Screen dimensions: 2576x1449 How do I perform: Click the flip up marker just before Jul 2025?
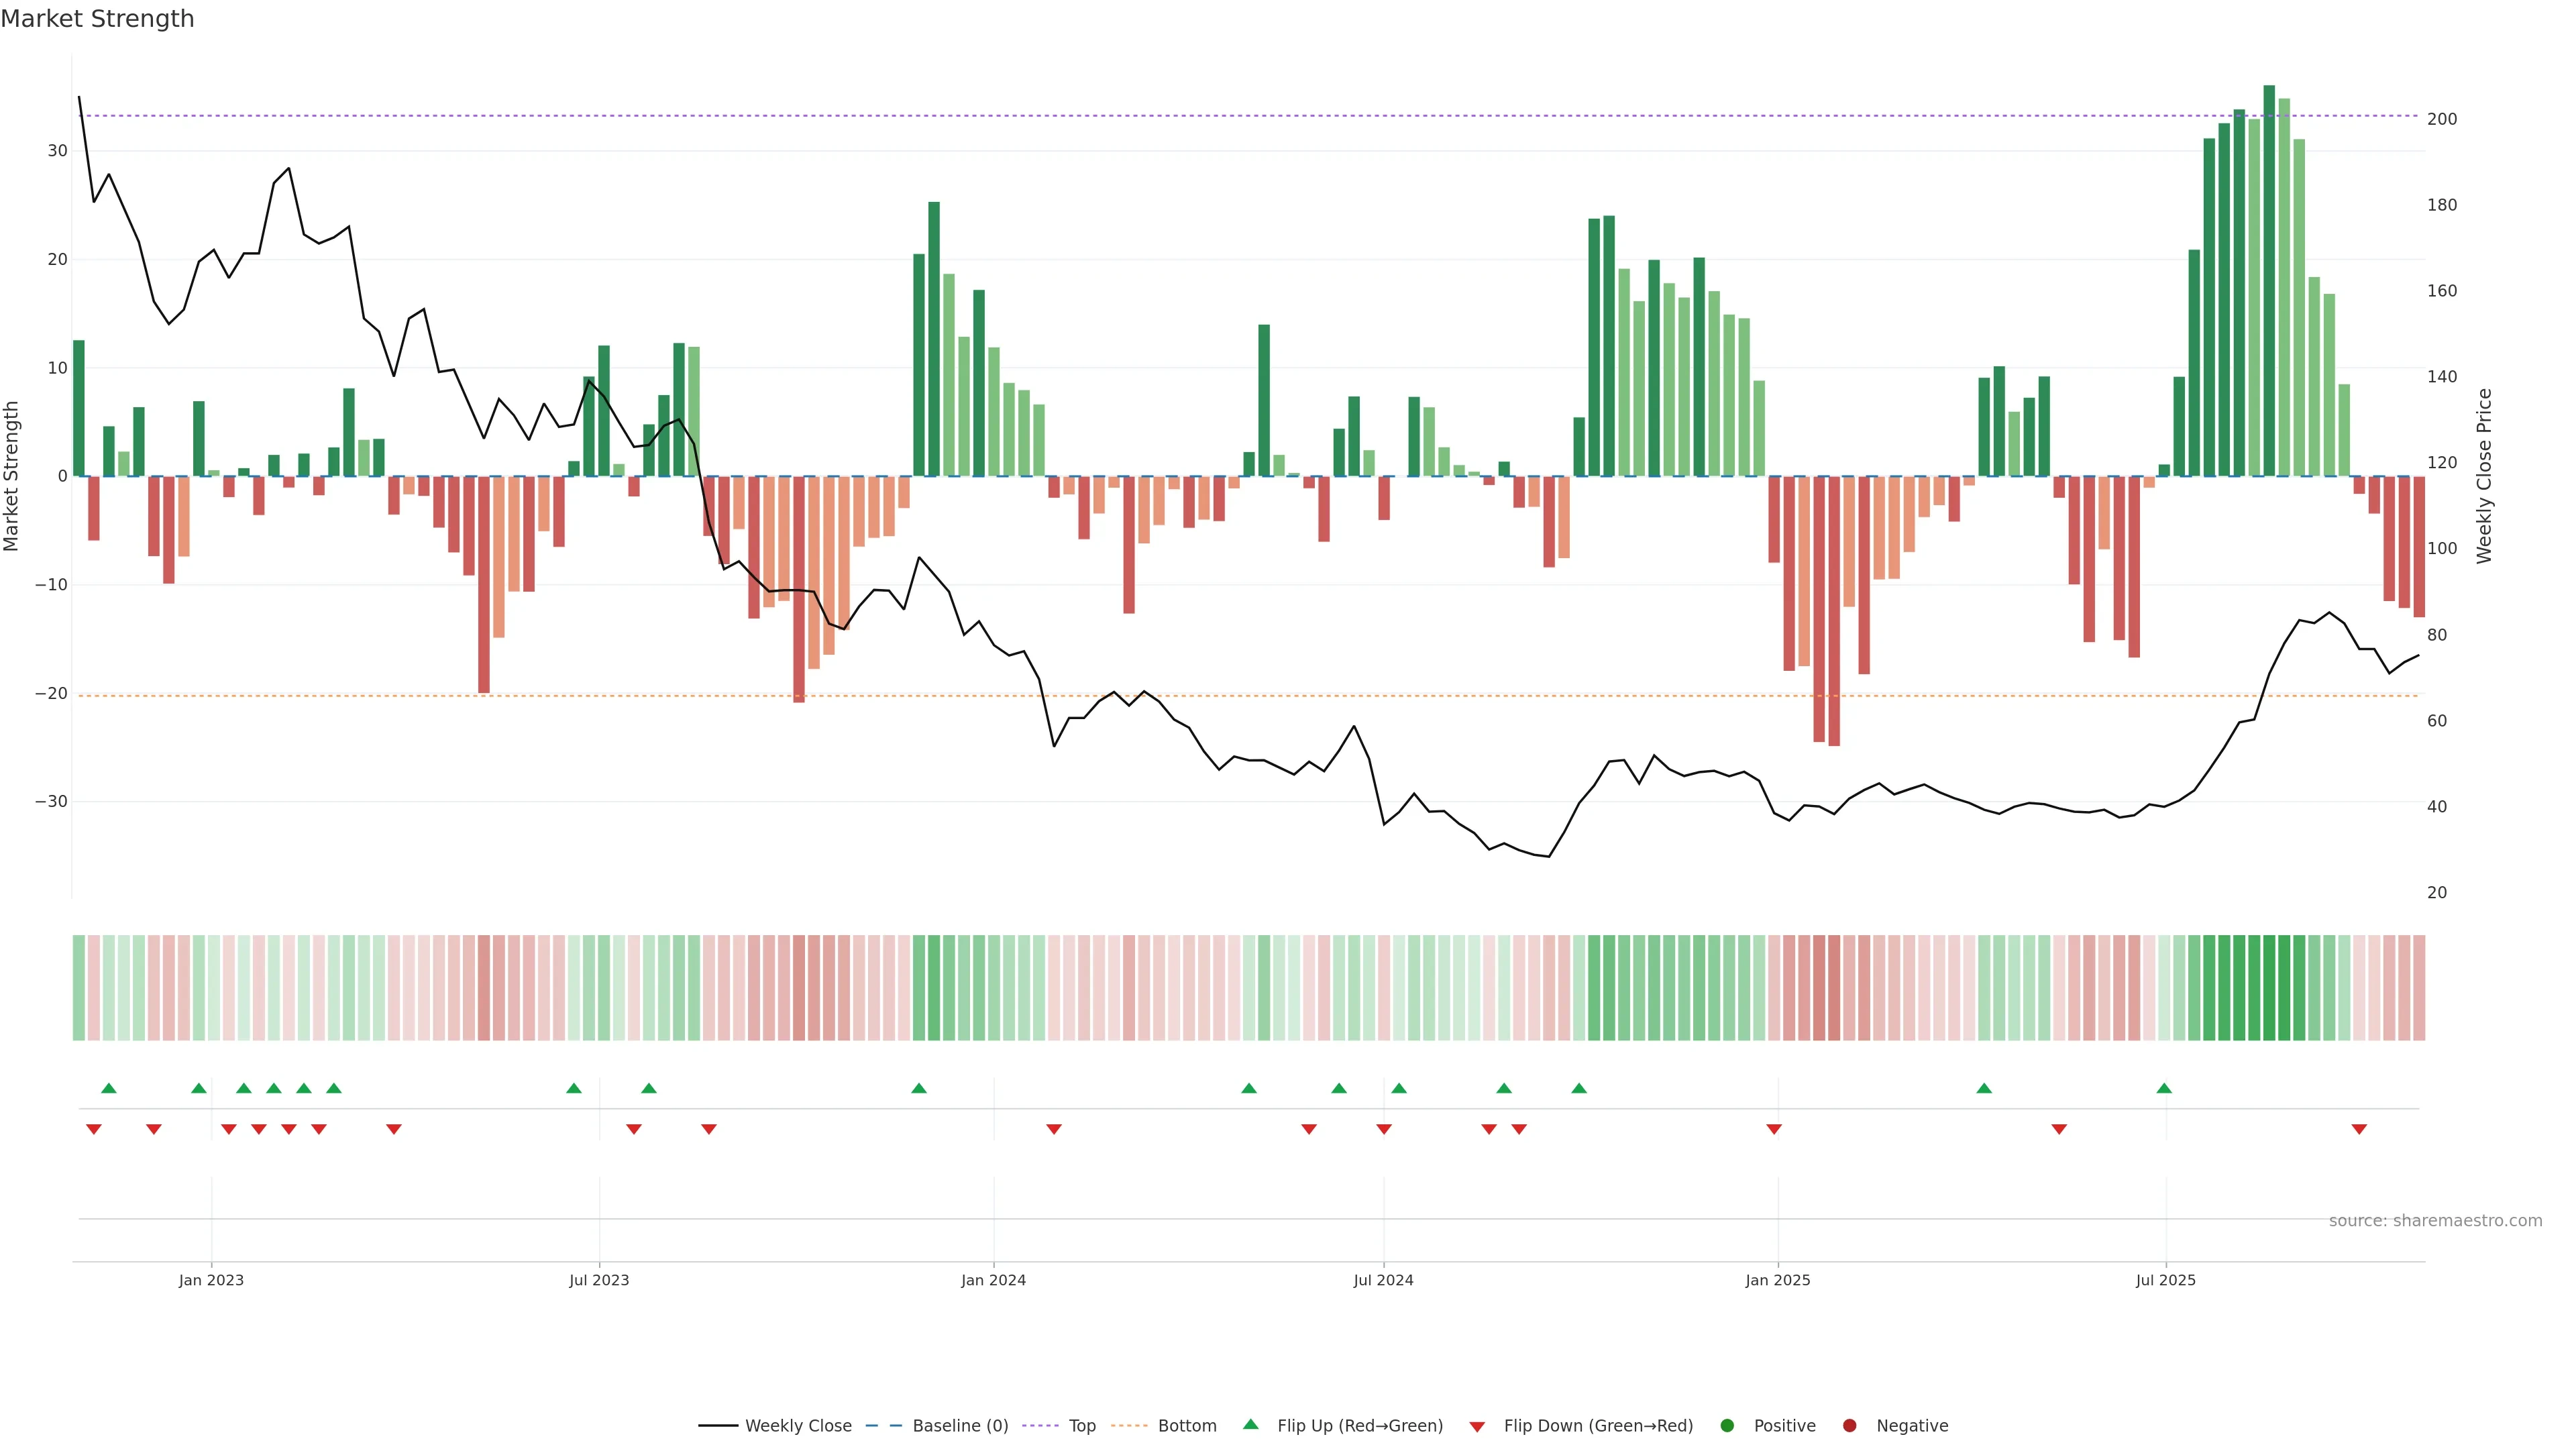(x=2164, y=1088)
